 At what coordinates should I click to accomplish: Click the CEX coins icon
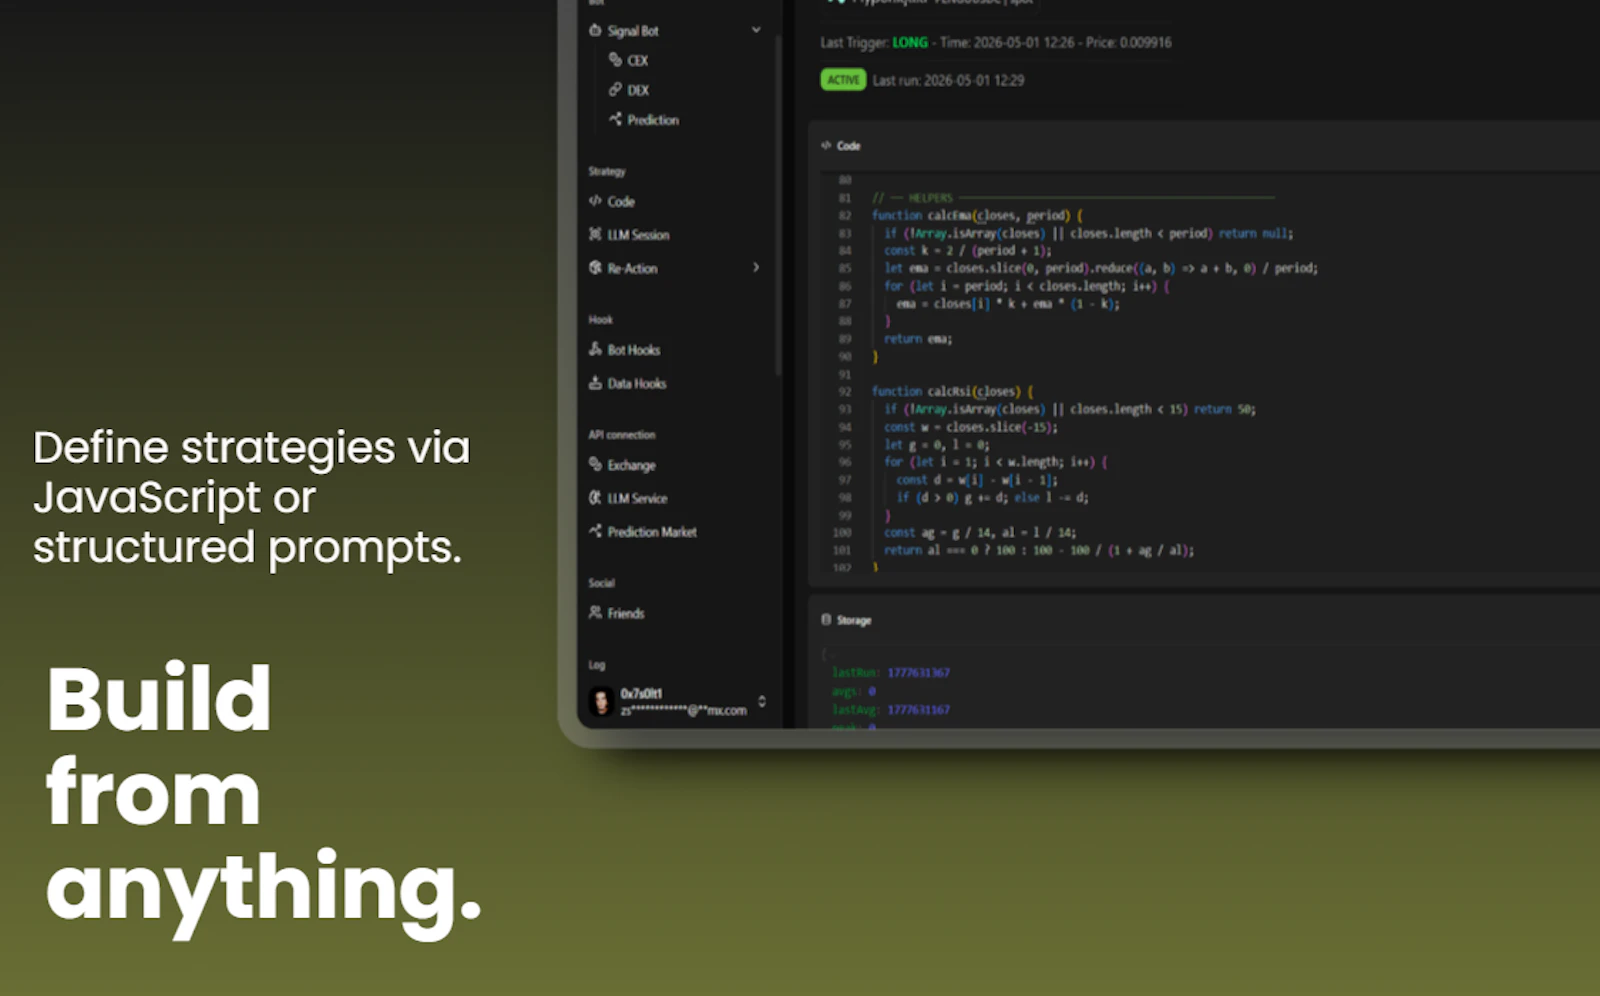(x=615, y=60)
